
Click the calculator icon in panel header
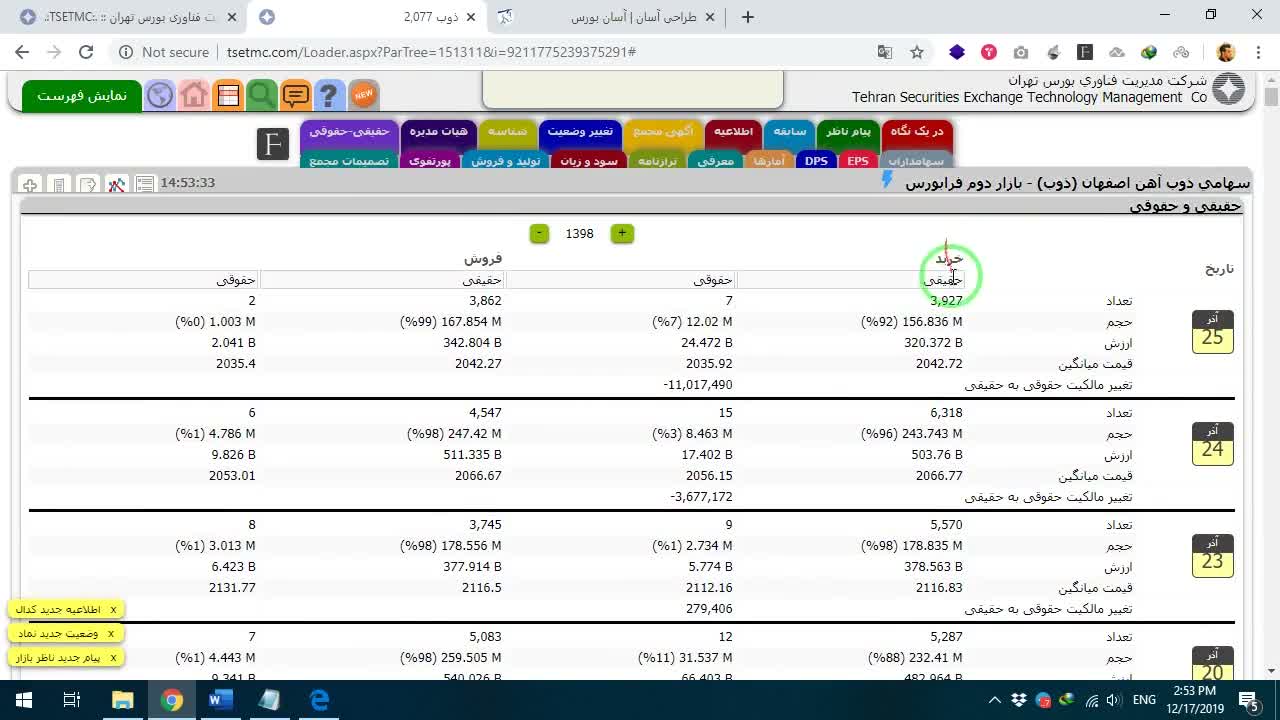tap(58, 185)
